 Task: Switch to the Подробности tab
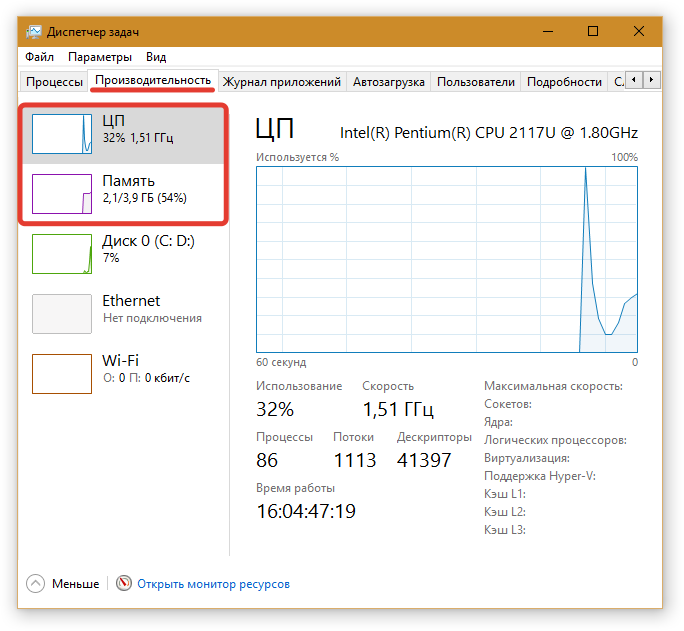(x=564, y=82)
